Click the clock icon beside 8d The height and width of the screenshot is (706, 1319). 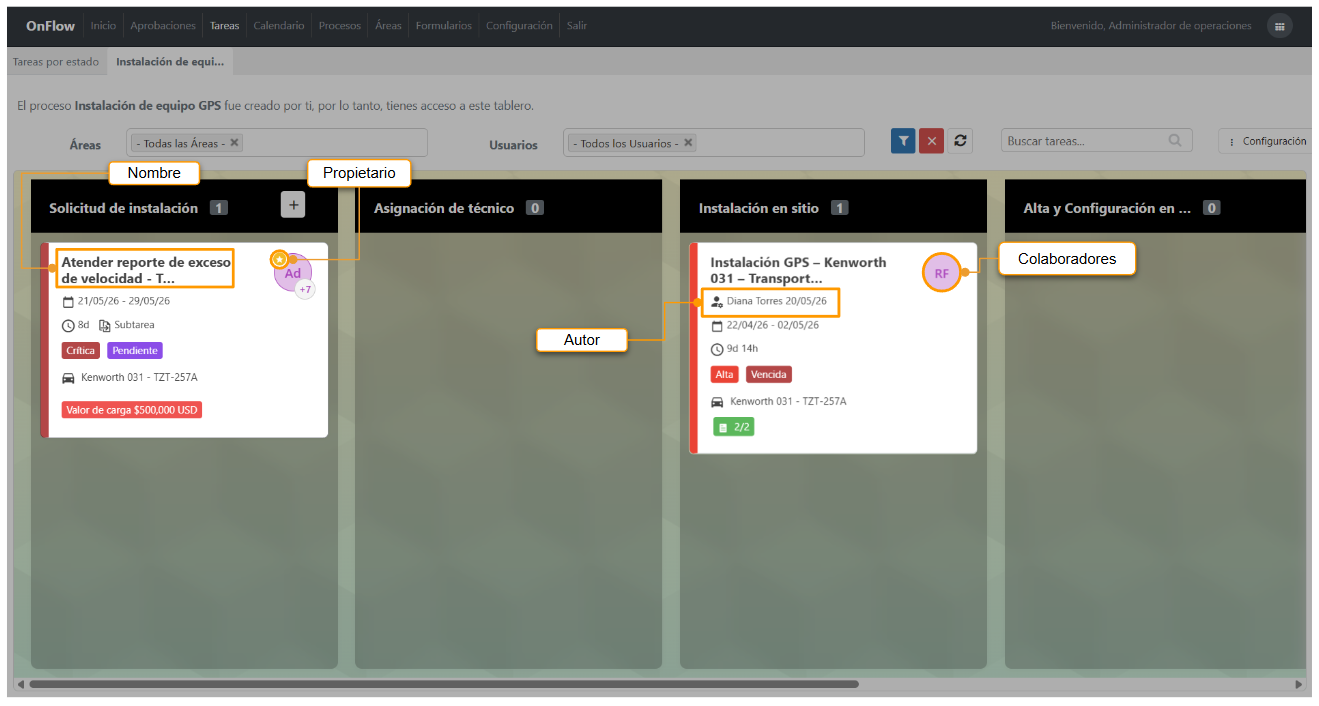coord(68,325)
